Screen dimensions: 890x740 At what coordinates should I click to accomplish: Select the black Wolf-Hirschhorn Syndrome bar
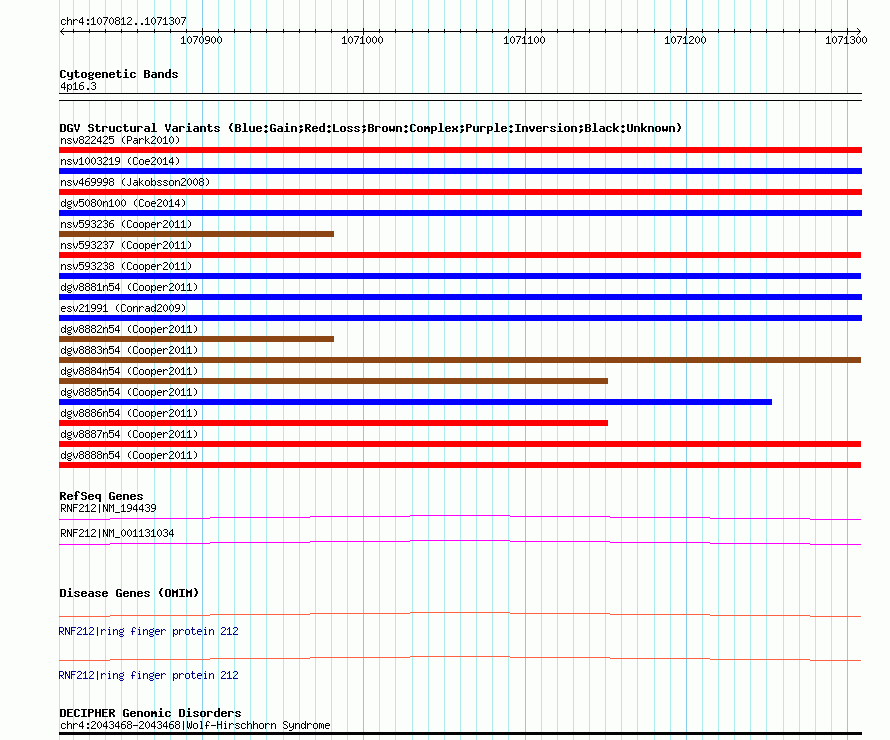[x=460, y=734]
